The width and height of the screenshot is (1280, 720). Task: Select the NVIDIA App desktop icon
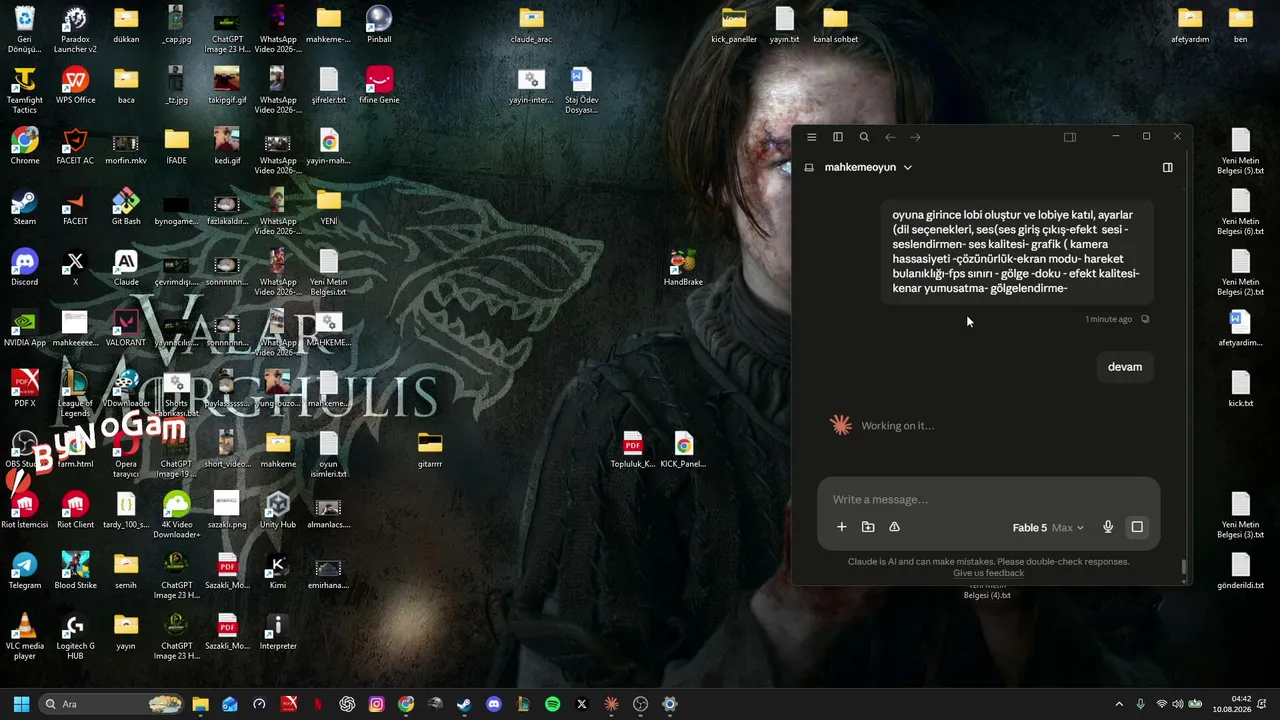click(25, 329)
